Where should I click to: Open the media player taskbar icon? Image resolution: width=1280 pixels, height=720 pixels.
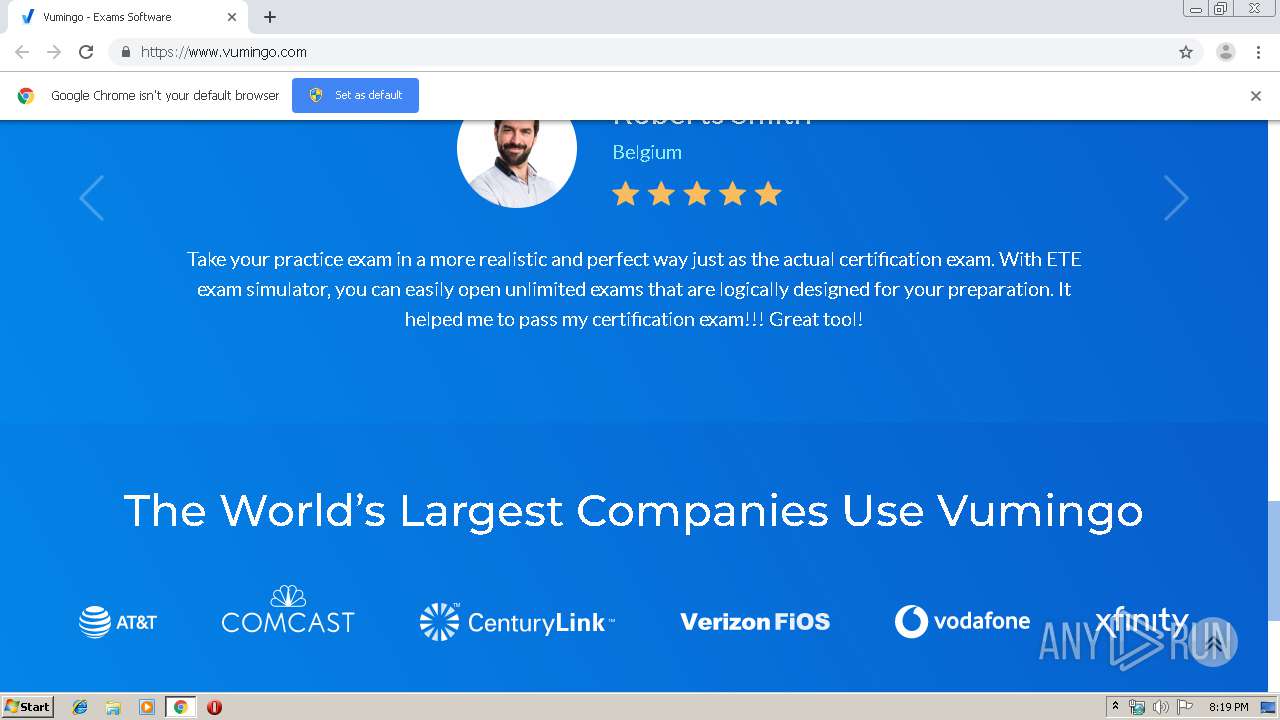(147, 707)
